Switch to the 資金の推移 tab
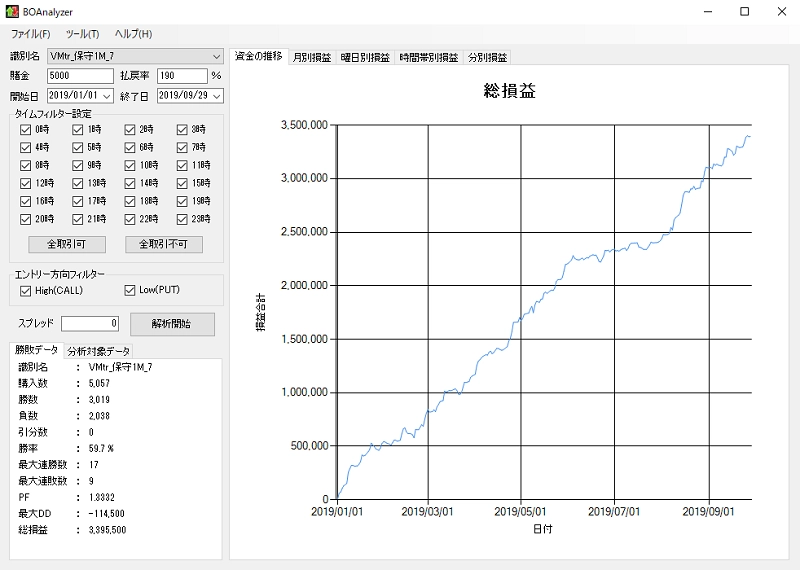800x570 pixels. coord(259,56)
